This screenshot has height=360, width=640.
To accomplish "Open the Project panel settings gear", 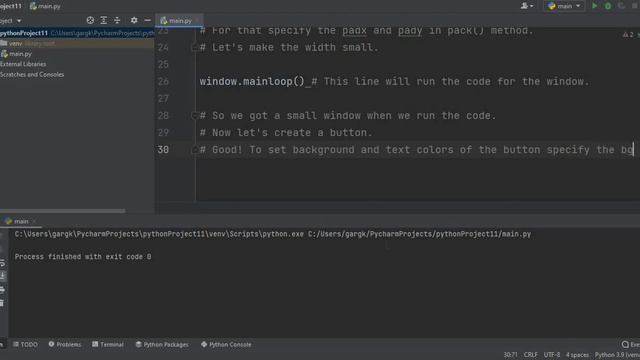I will [x=134, y=20].
